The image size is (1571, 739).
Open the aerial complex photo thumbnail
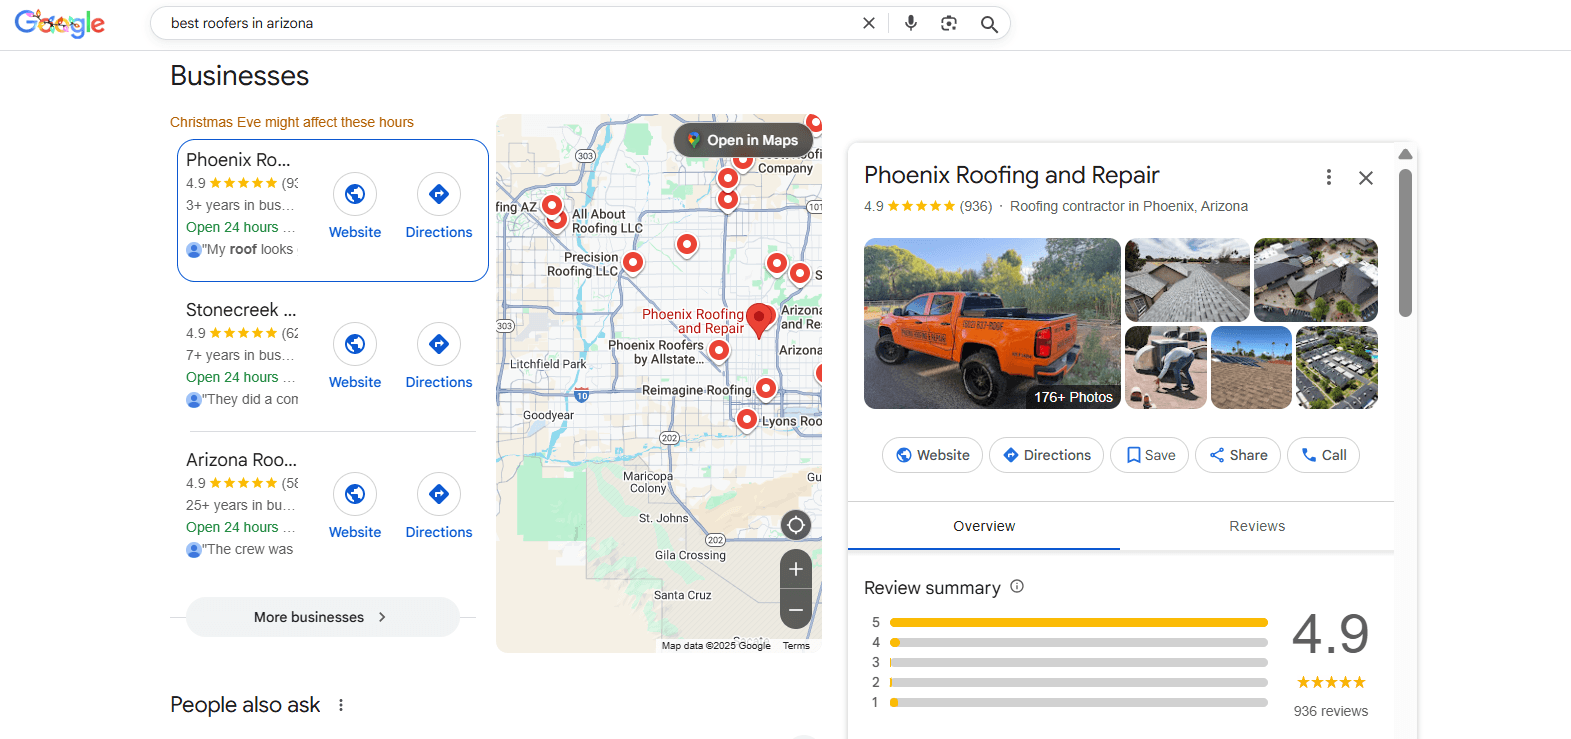pyautogui.click(x=1337, y=367)
